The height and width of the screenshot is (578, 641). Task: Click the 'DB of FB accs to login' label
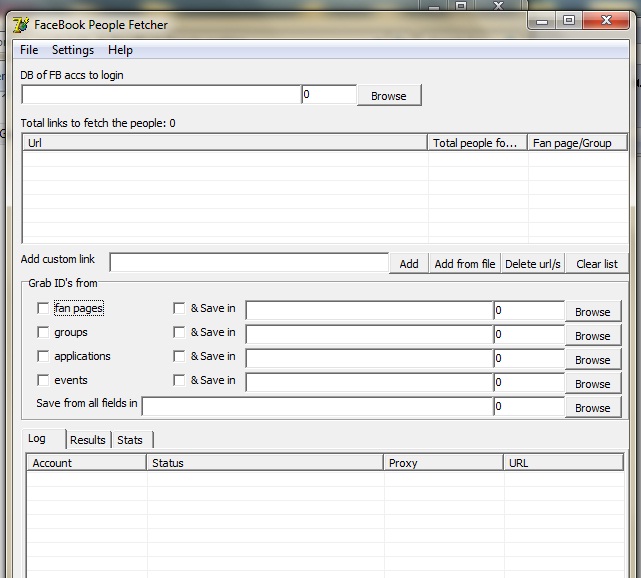tap(72, 75)
